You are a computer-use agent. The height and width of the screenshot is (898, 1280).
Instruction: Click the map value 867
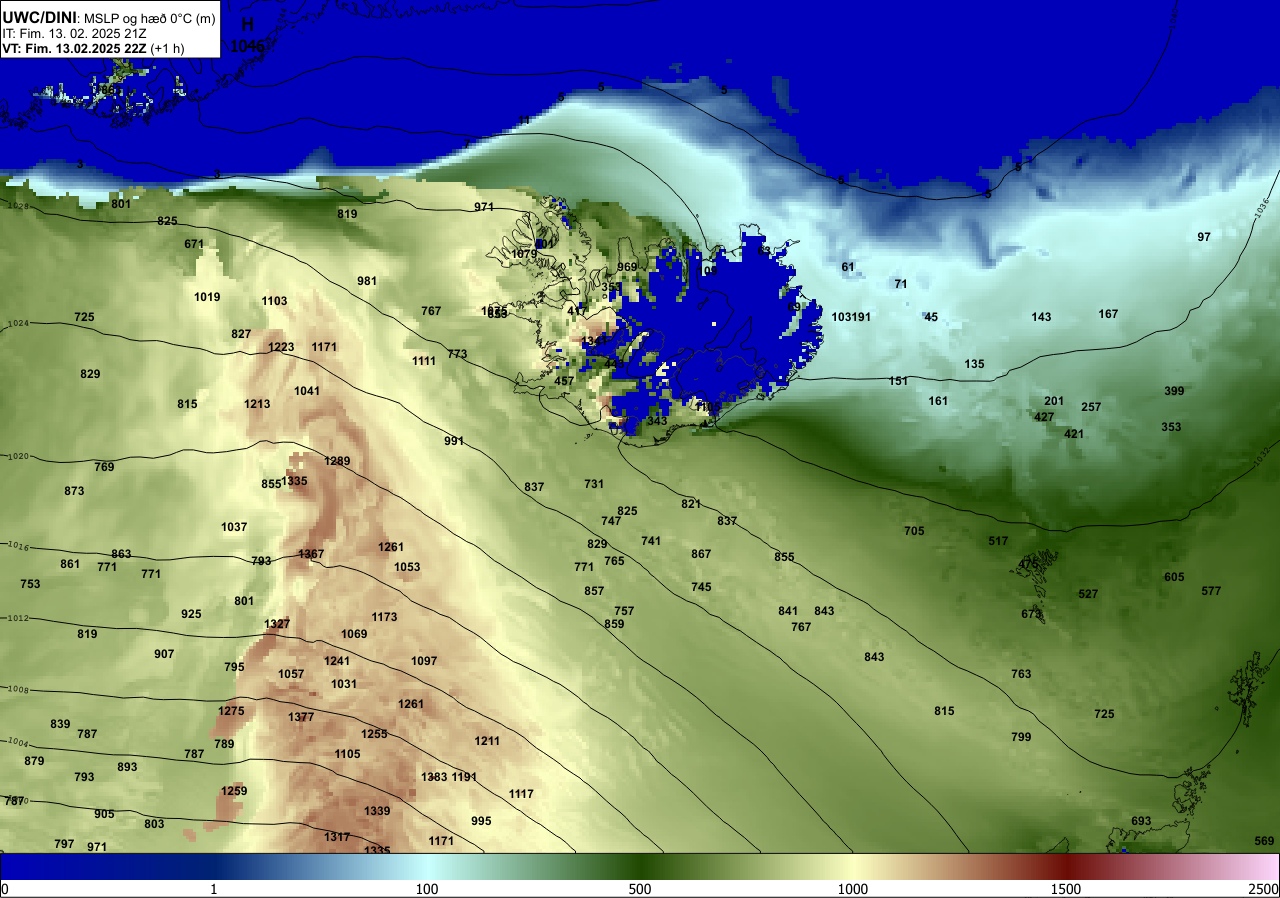click(701, 554)
